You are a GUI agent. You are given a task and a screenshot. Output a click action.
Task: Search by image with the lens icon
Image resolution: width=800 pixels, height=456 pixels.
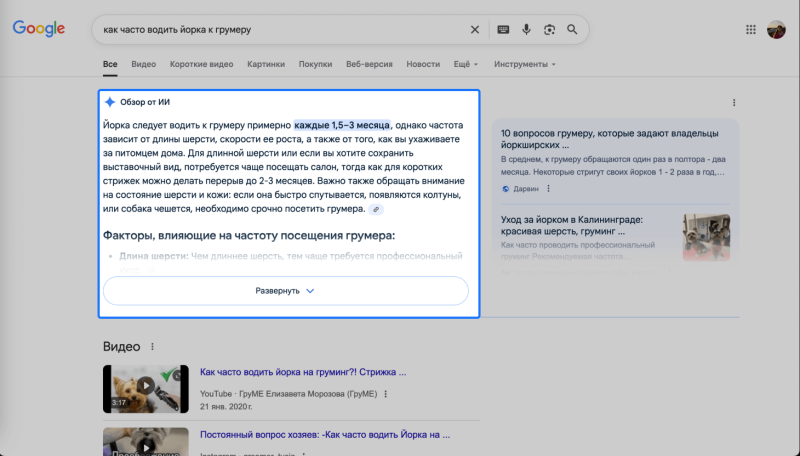coord(549,30)
